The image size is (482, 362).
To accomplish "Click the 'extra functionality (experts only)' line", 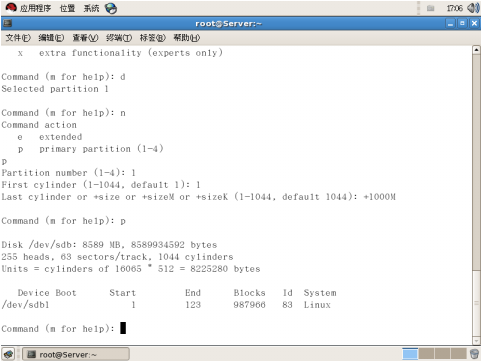I will point(131,53).
